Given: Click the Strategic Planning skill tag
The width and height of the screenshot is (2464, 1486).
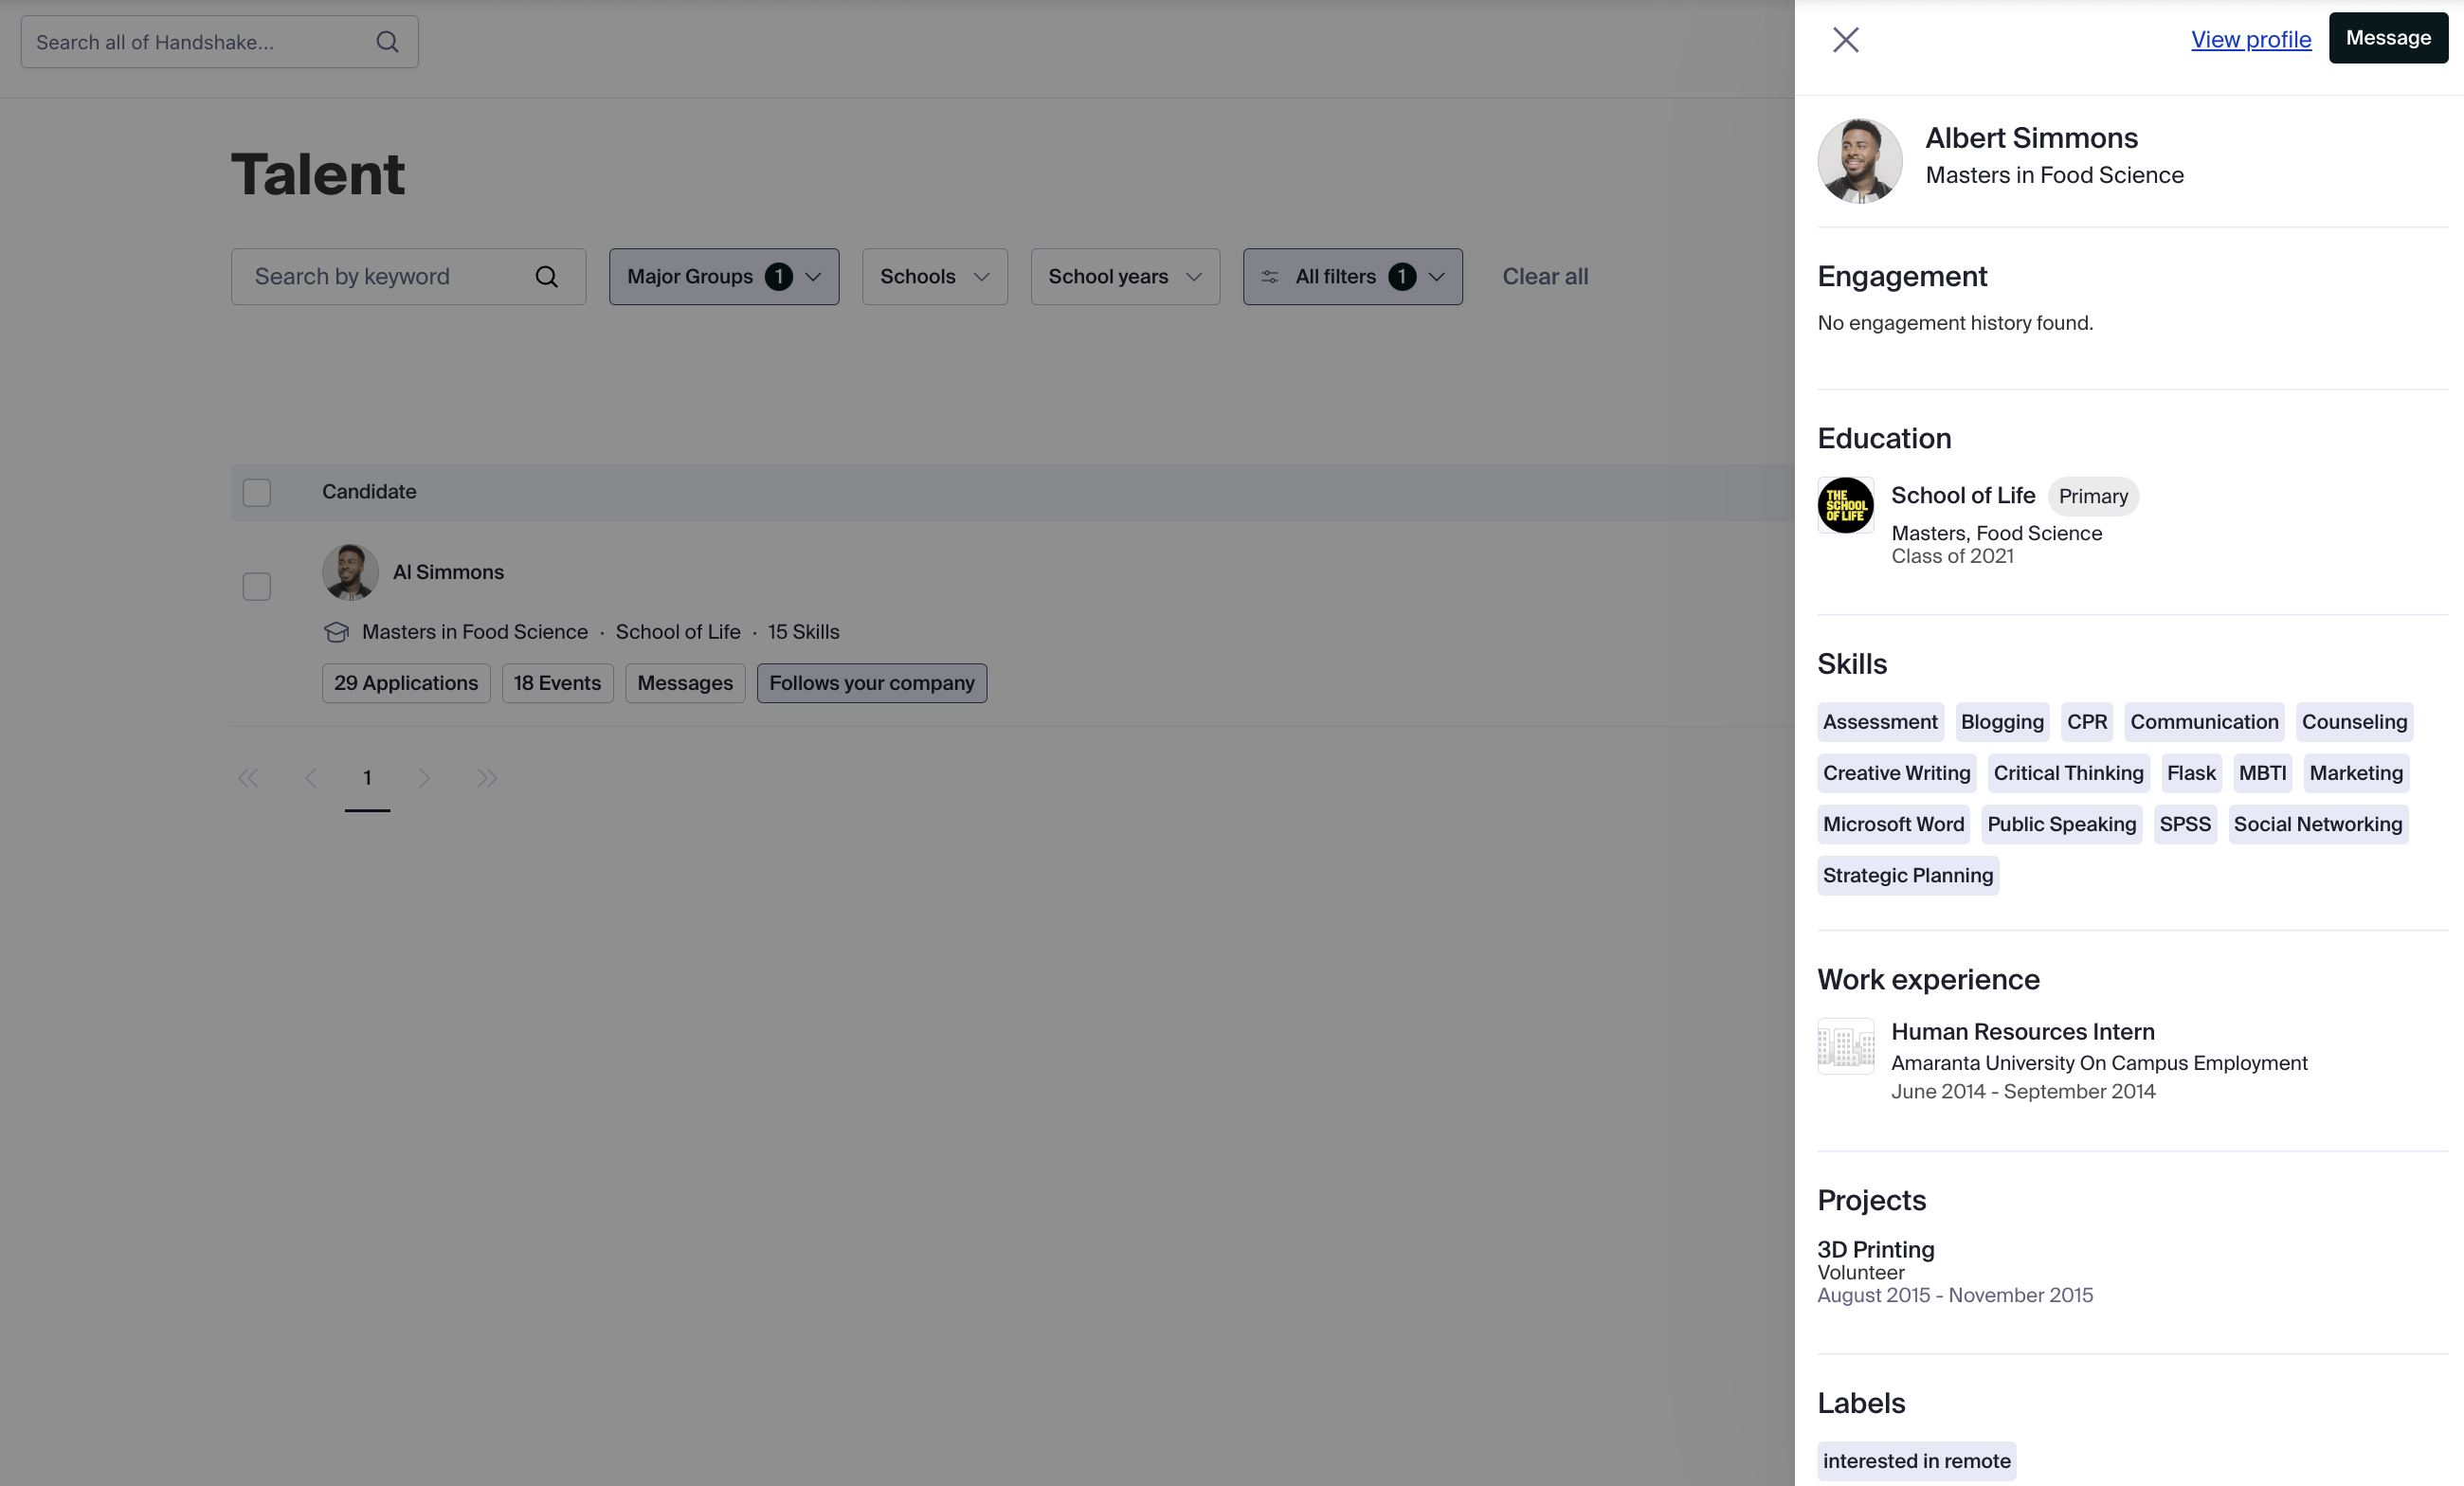Looking at the screenshot, I should 1908,875.
